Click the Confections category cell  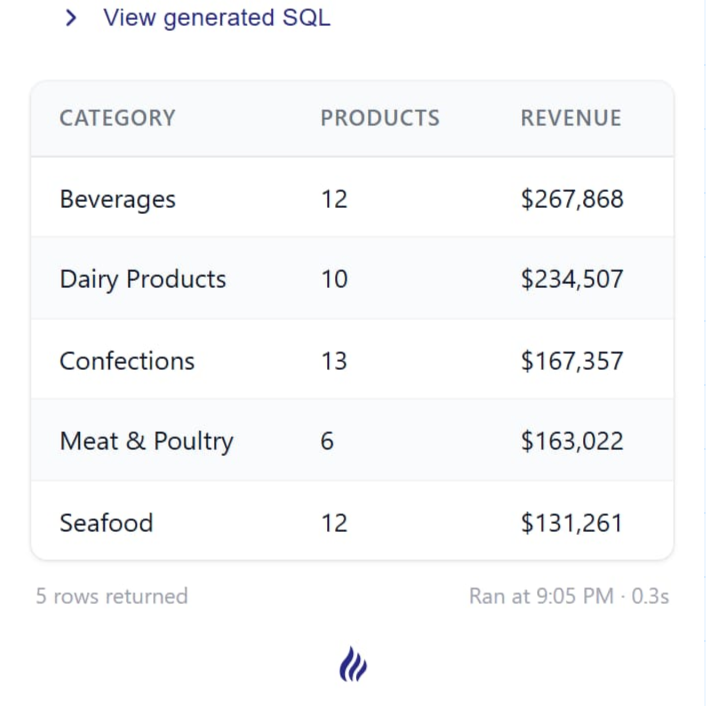[127, 360]
